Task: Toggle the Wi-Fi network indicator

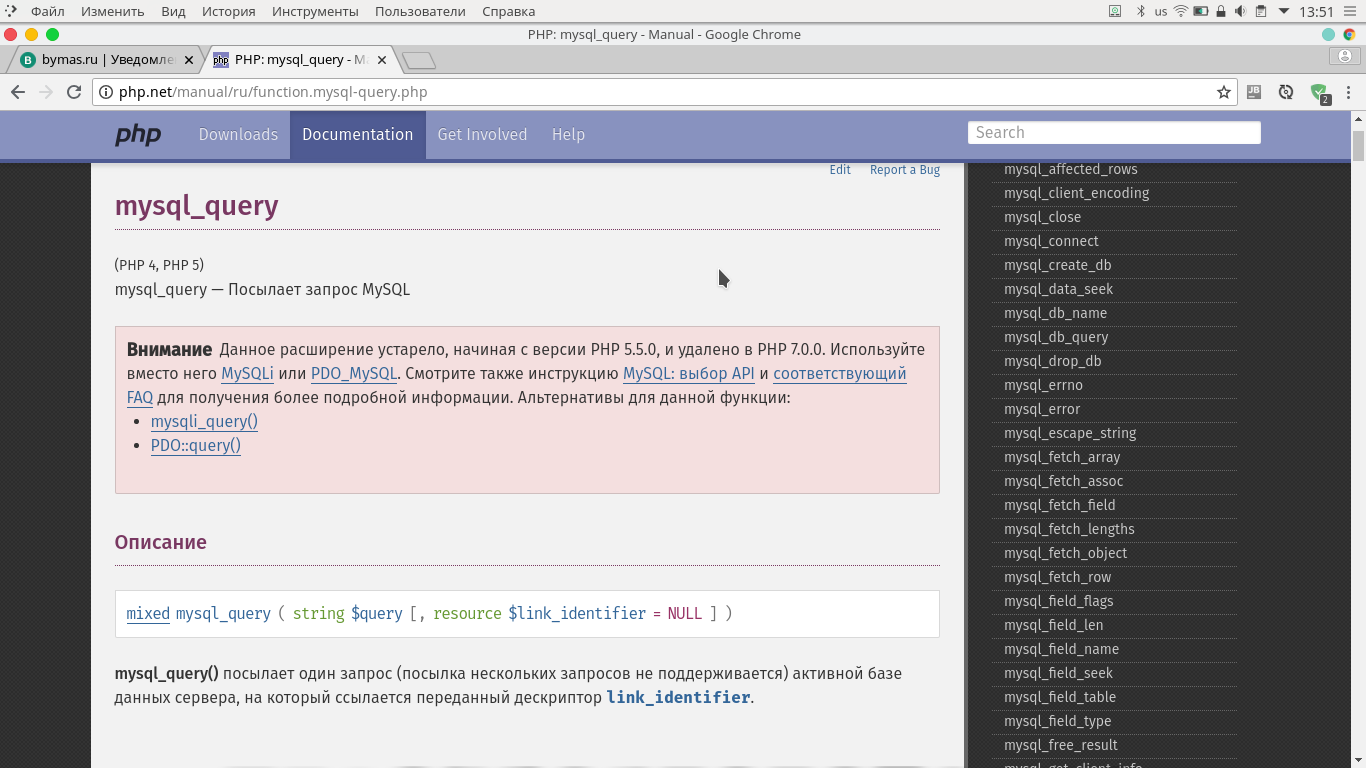Action: click(1181, 12)
